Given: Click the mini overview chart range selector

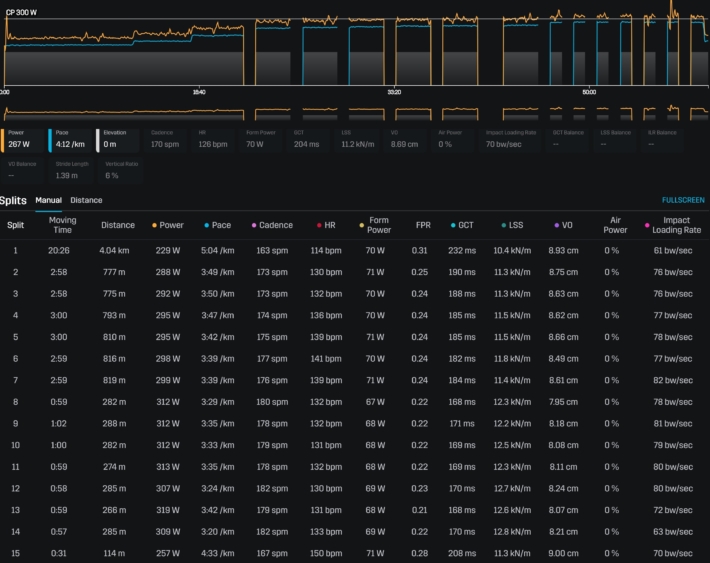Looking at the screenshot, I should [355, 114].
